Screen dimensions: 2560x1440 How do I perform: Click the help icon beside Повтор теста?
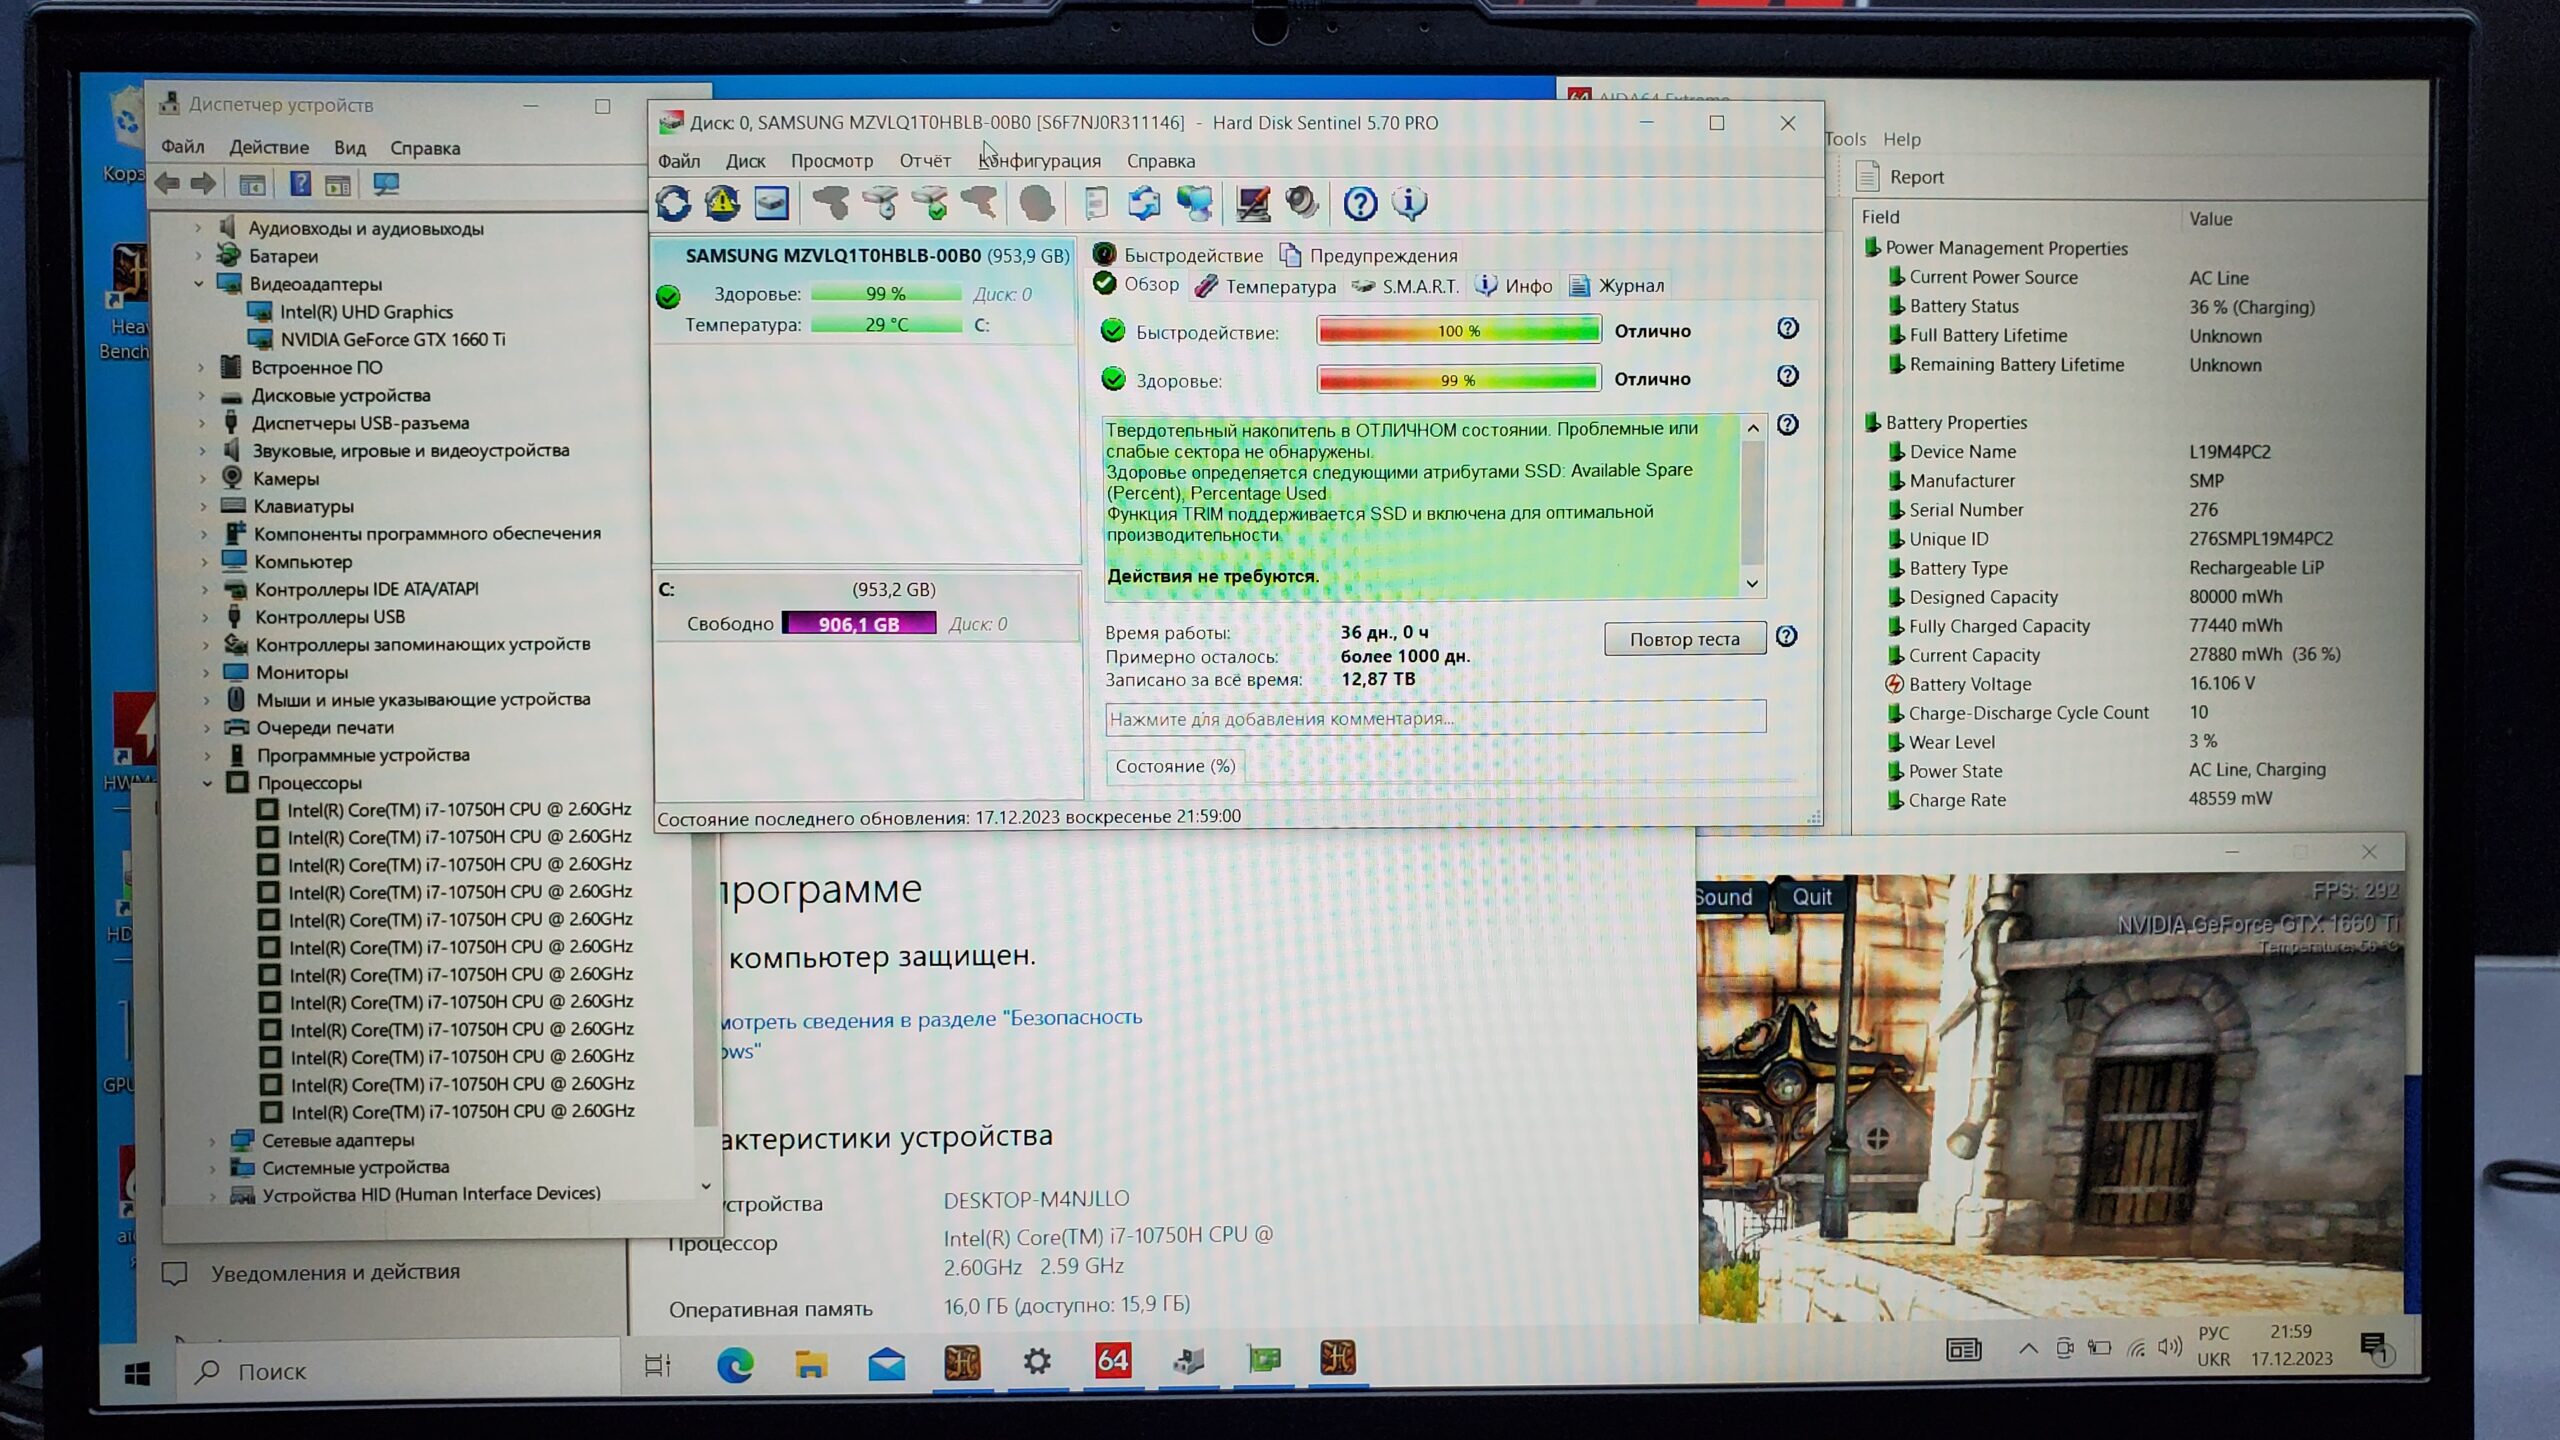(x=1786, y=637)
